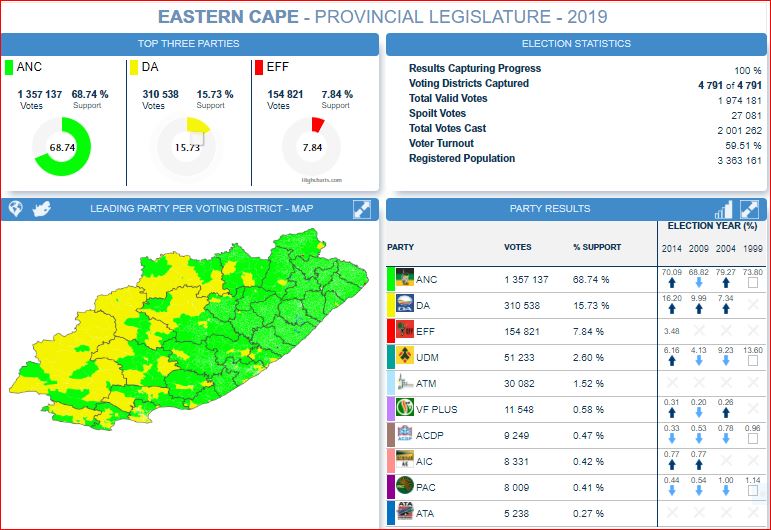Tick the 1999 checkbox in the ANC row
Viewport: 771px width, 530px height.
coord(752,284)
